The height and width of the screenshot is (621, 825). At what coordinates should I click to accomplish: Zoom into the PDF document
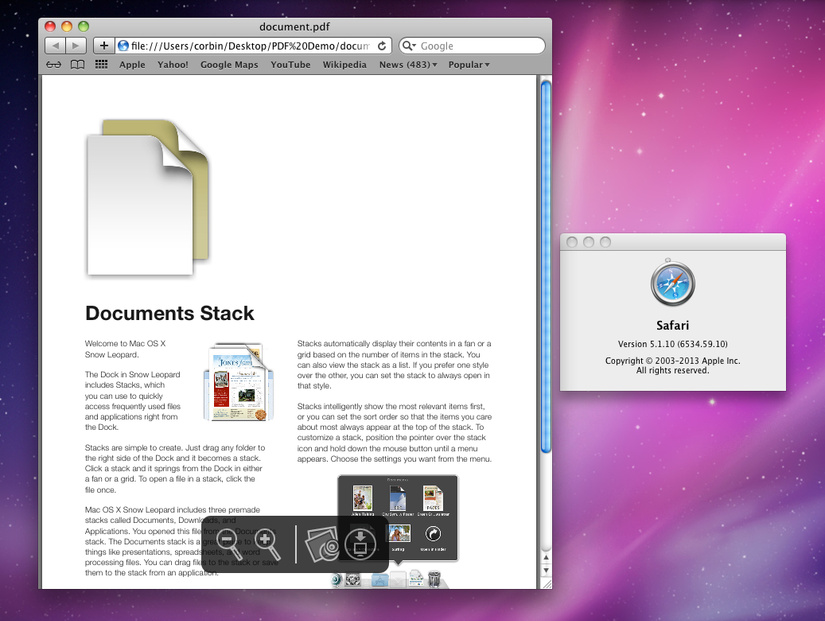click(265, 543)
